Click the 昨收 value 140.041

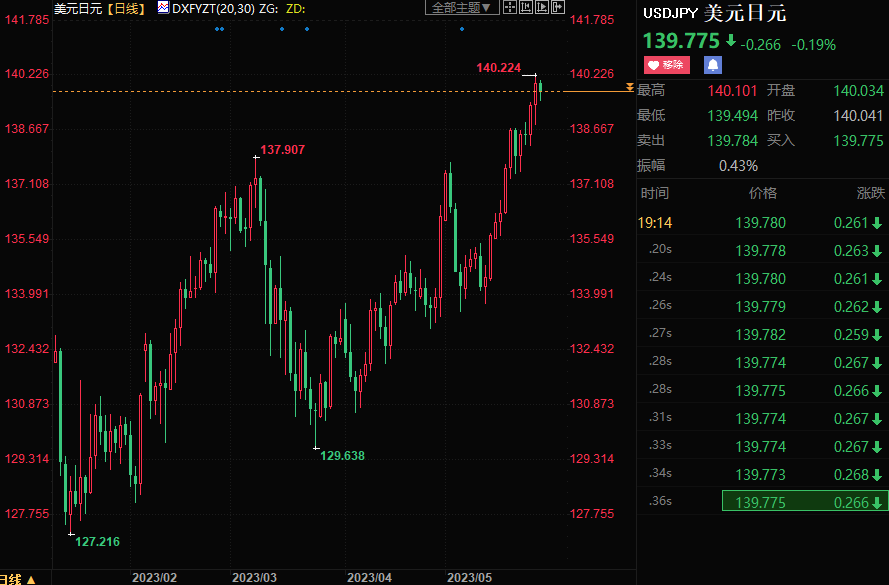pos(858,116)
